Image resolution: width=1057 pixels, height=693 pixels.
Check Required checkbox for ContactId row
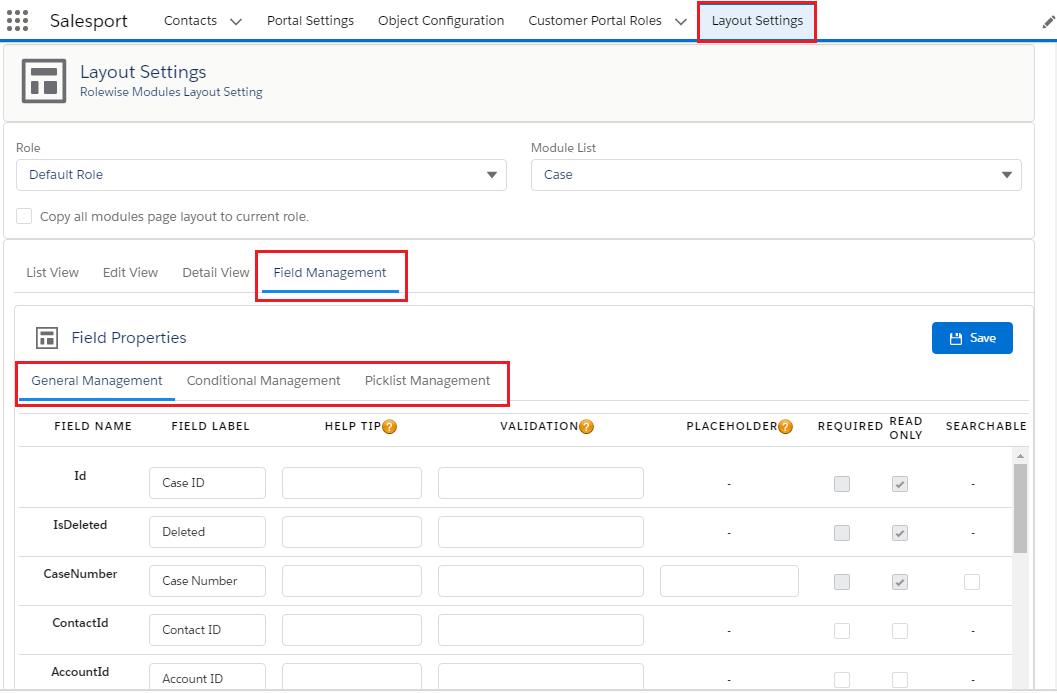[842, 631]
